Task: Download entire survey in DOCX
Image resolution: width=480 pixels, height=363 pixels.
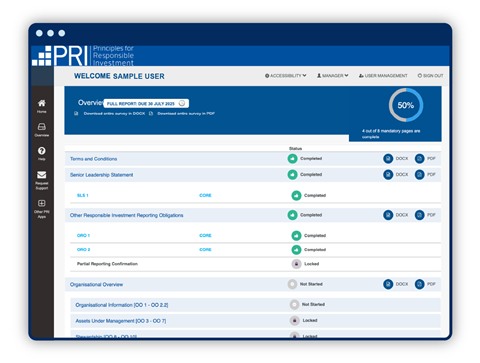Action: [114, 114]
